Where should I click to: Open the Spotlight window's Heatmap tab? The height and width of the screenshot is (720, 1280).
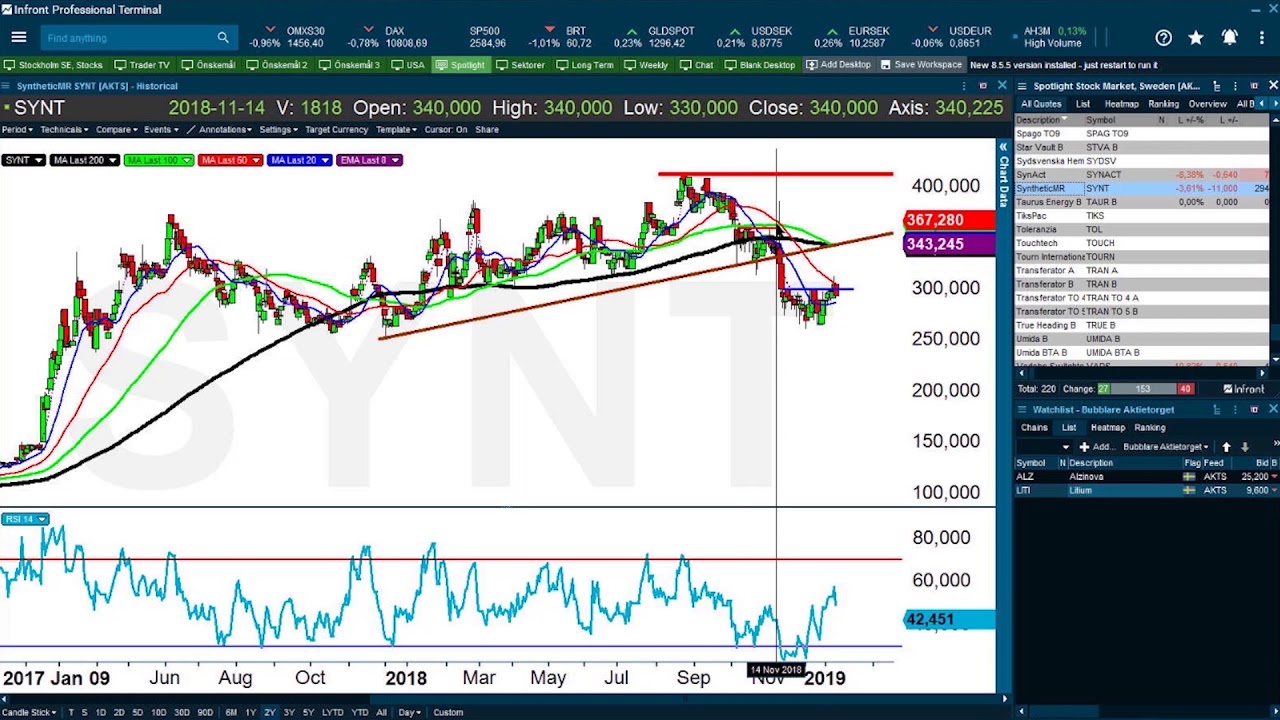pos(1121,104)
